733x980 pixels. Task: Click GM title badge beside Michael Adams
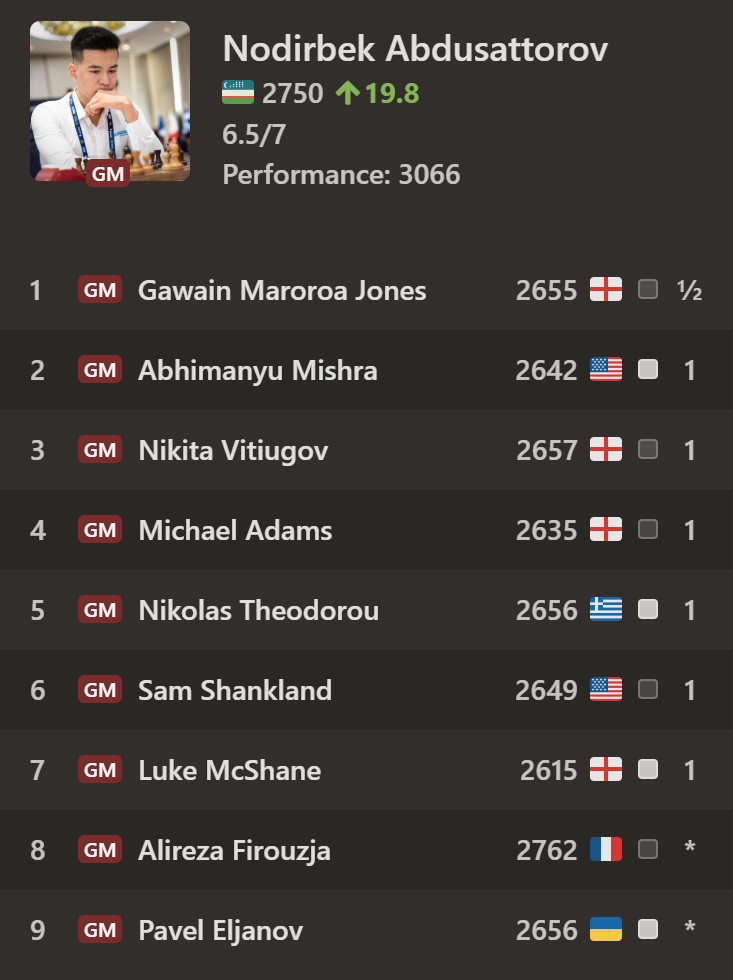click(x=100, y=530)
